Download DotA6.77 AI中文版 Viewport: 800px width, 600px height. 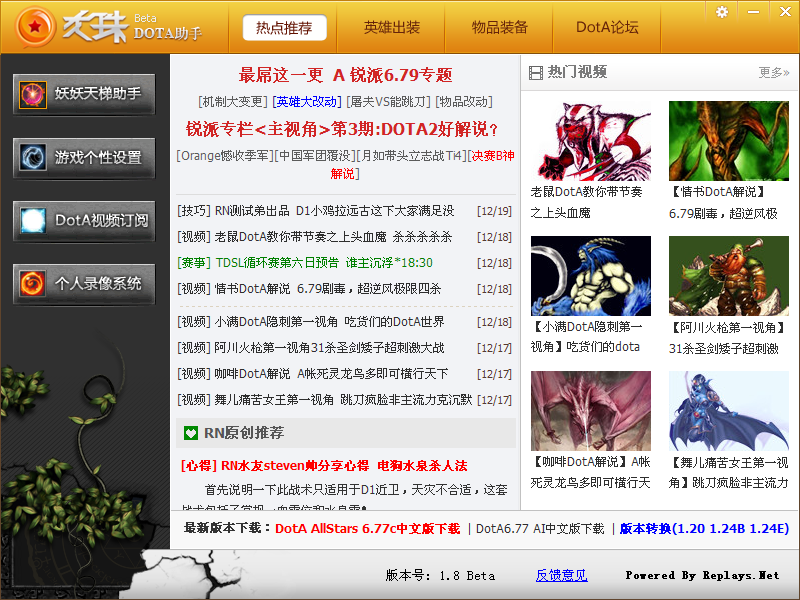(x=540, y=529)
